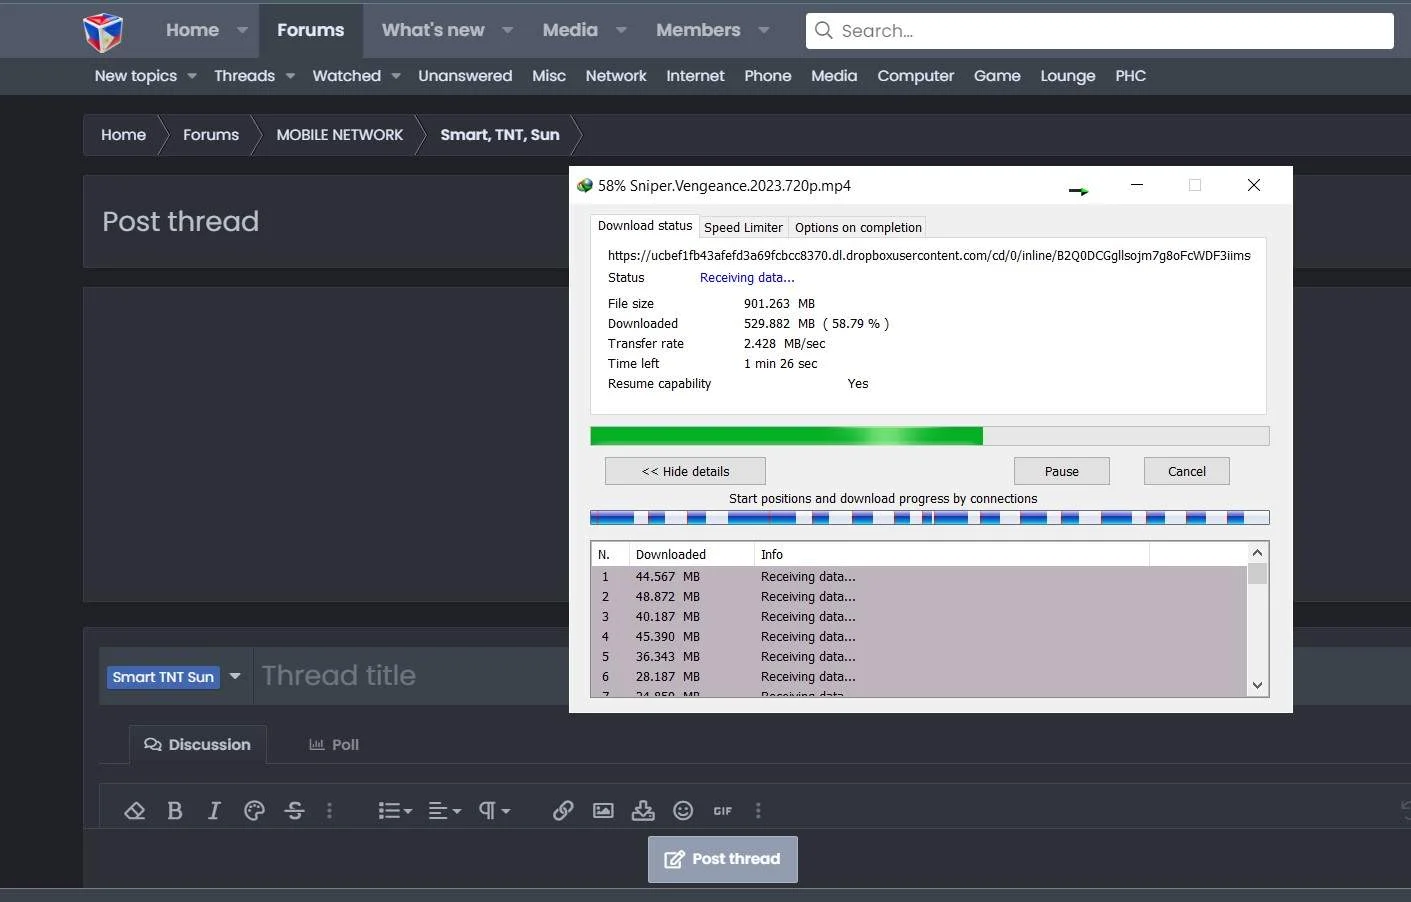
Task: Click the dropbox download URL text
Action: [929, 256]
